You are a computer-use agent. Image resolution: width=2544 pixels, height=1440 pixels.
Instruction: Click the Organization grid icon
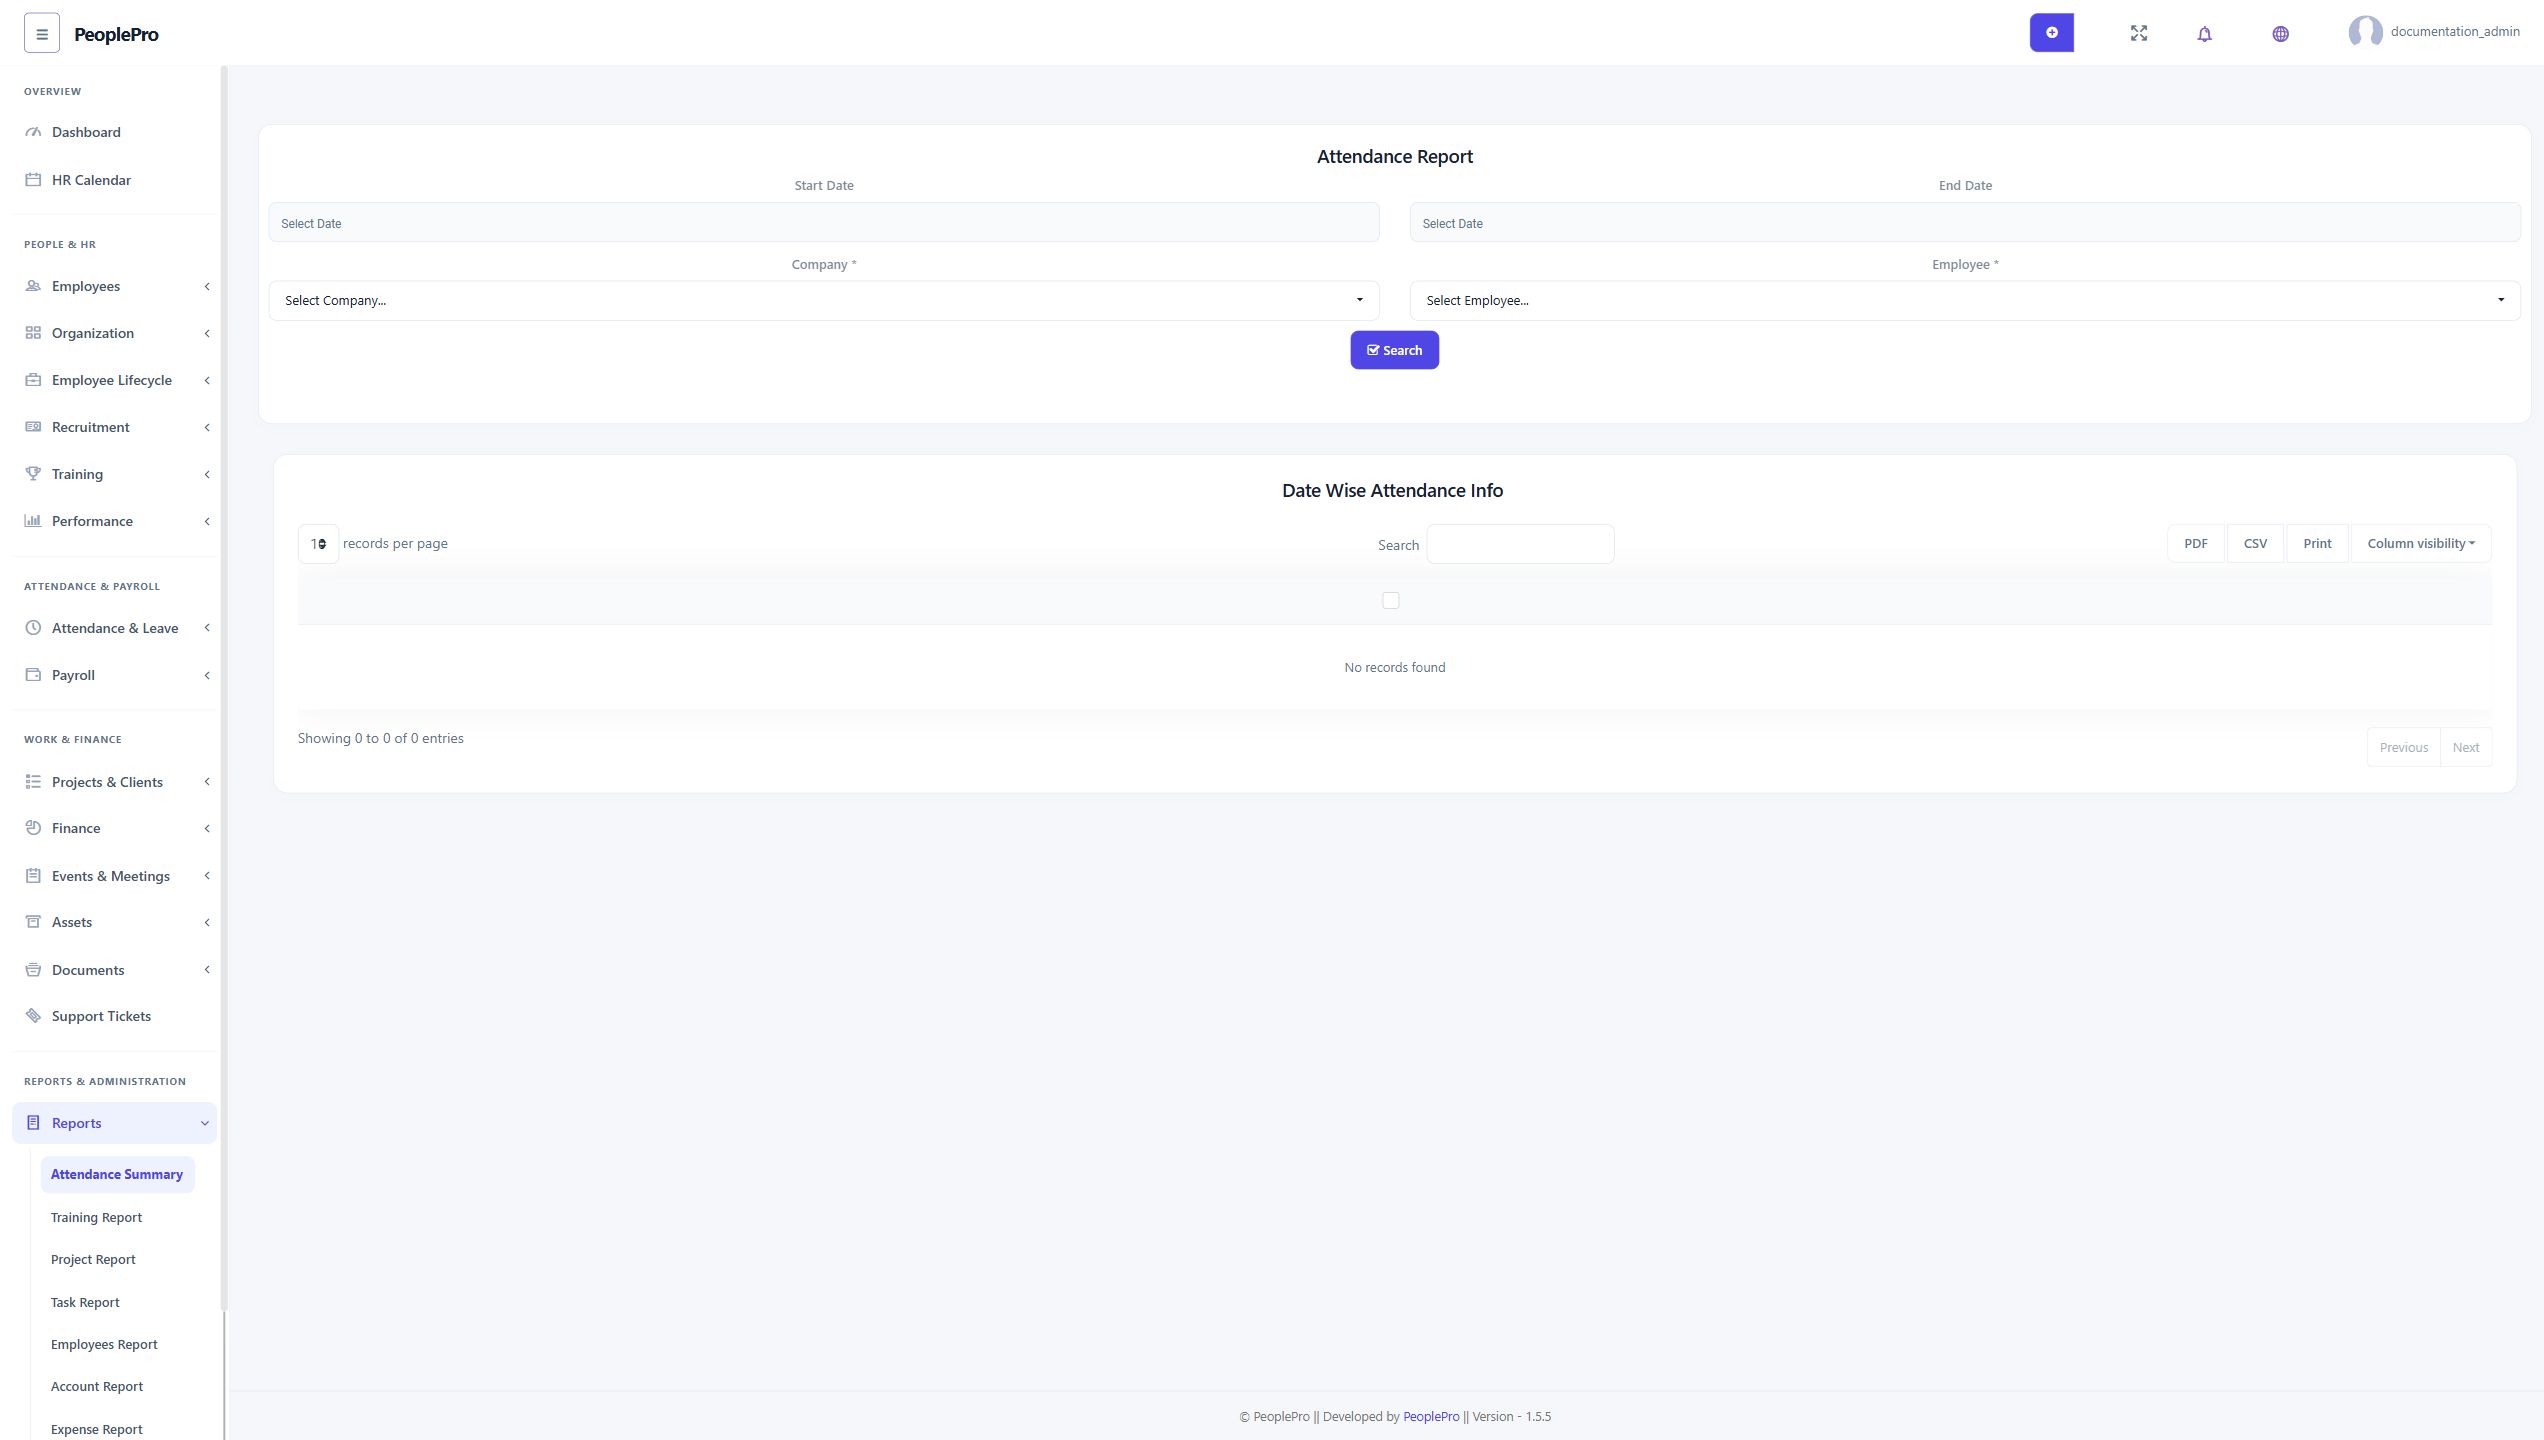(33, 333)
